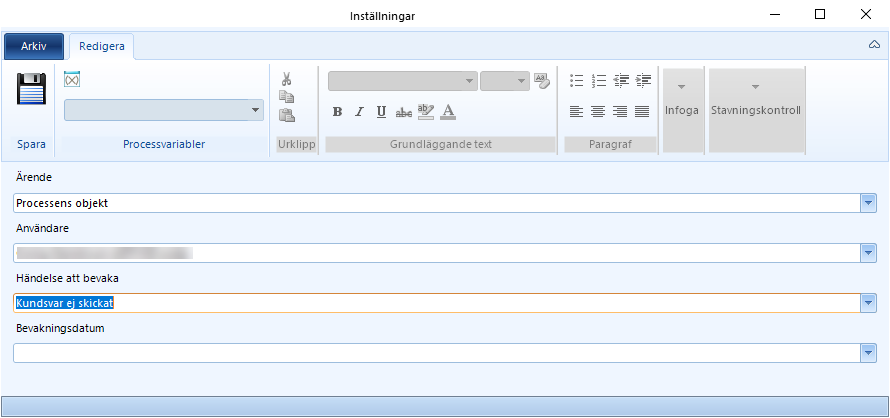Click the Spara floppy disk icon

(31, 88)
